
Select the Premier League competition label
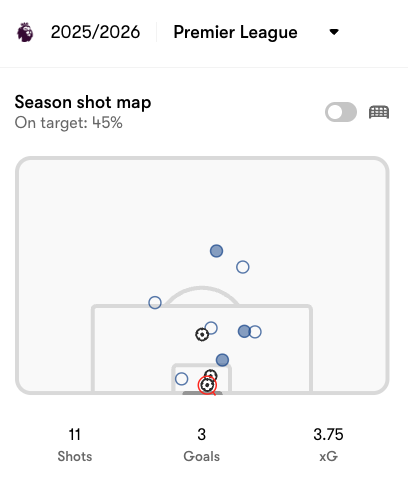pos(235,32)
